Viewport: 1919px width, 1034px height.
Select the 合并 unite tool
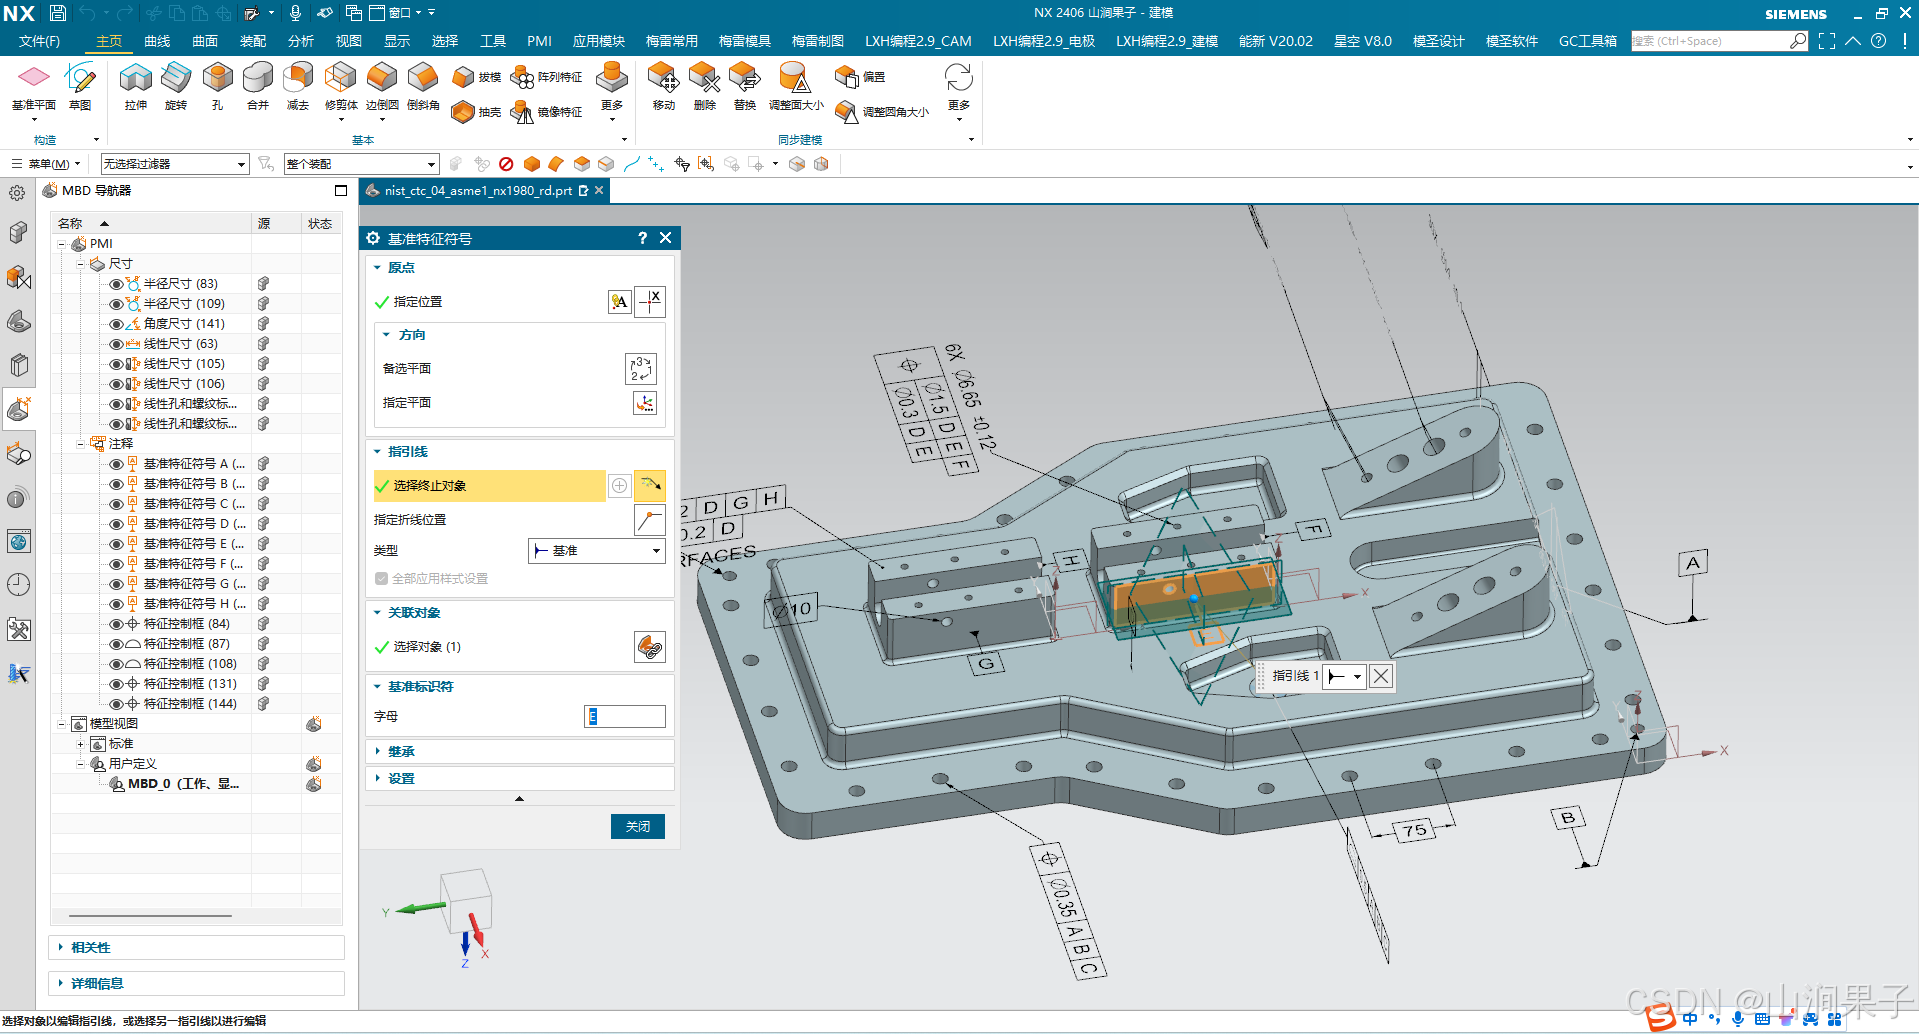258,87
